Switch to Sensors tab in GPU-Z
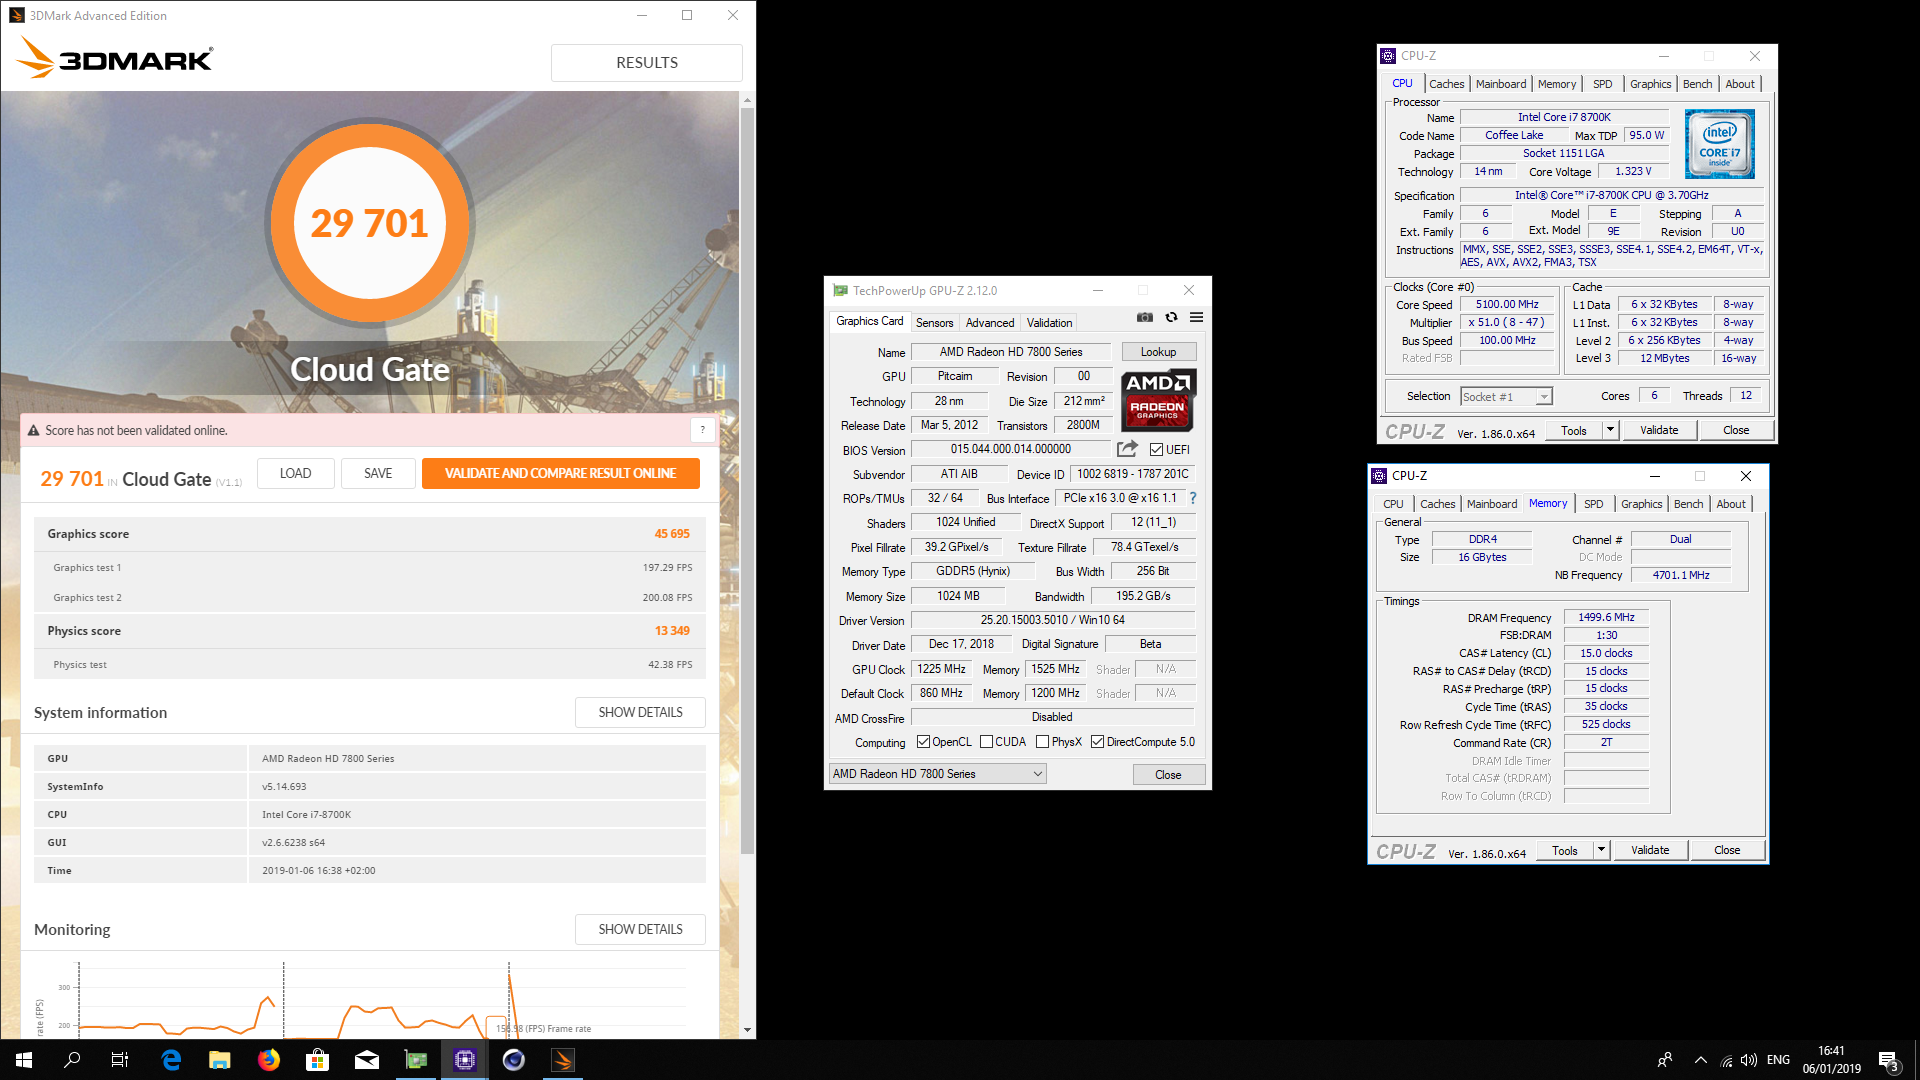 coord(934,322)
